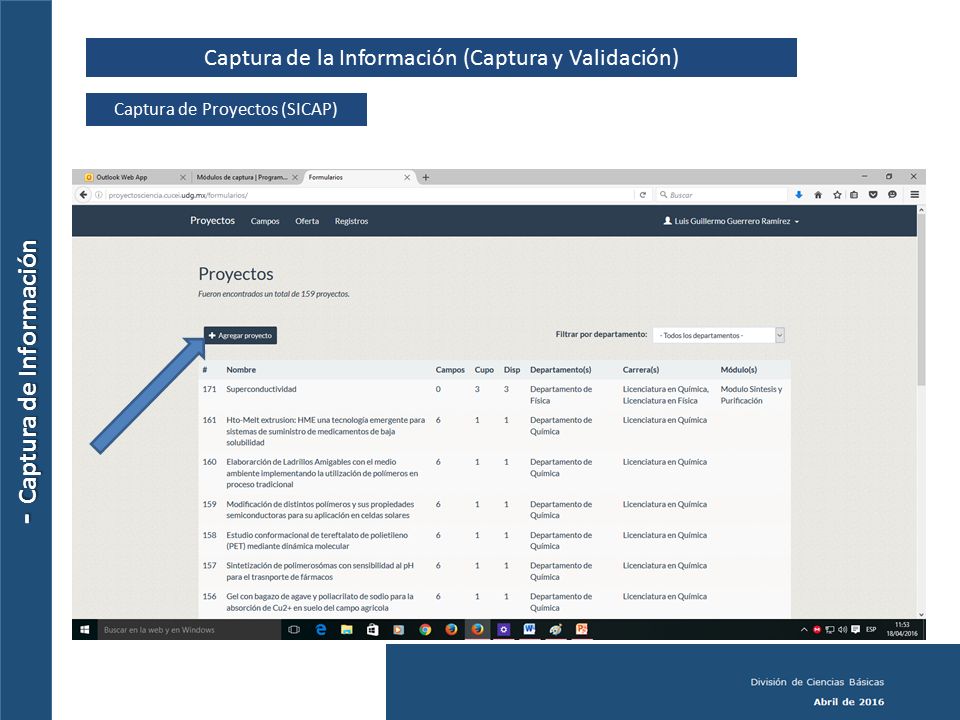Save page to Pocket icon
The height and width of the screenshot is (720, 960).
(x=873, y=195)
